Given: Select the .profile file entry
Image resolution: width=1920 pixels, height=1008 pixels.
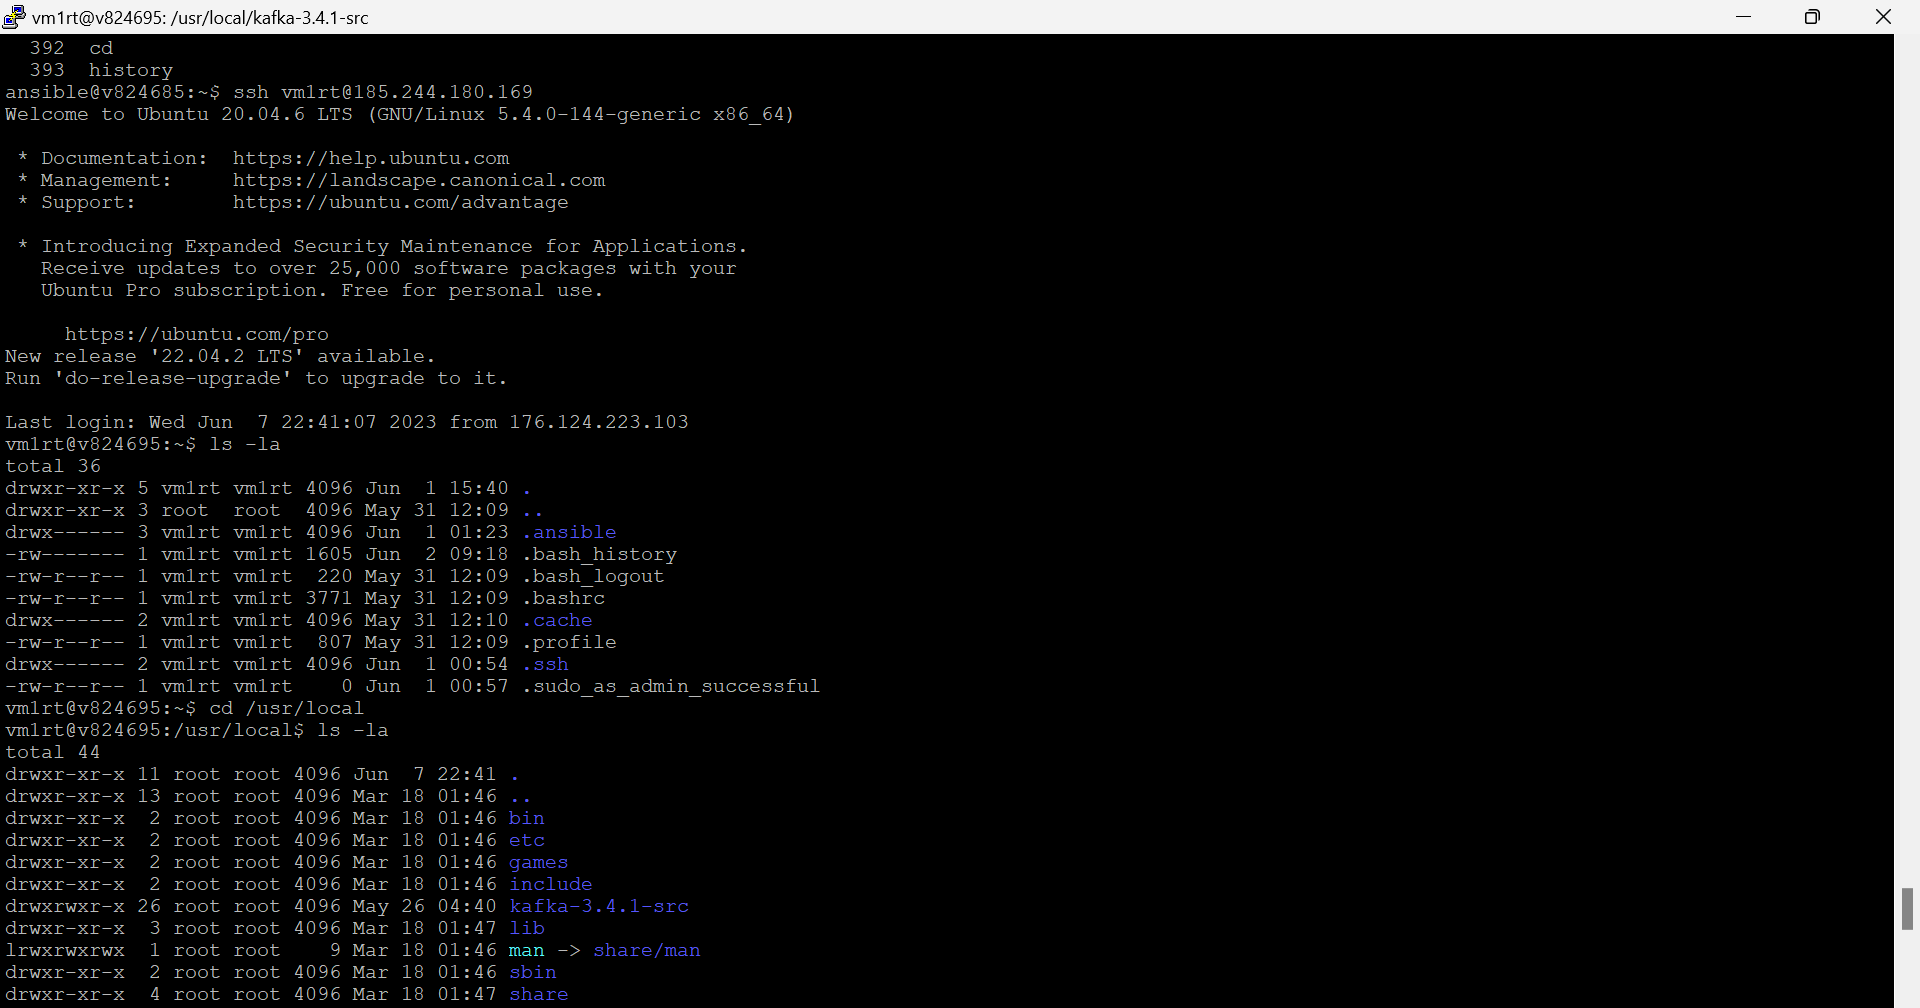Looking at the screenshot, I should (x=570, y=642).
